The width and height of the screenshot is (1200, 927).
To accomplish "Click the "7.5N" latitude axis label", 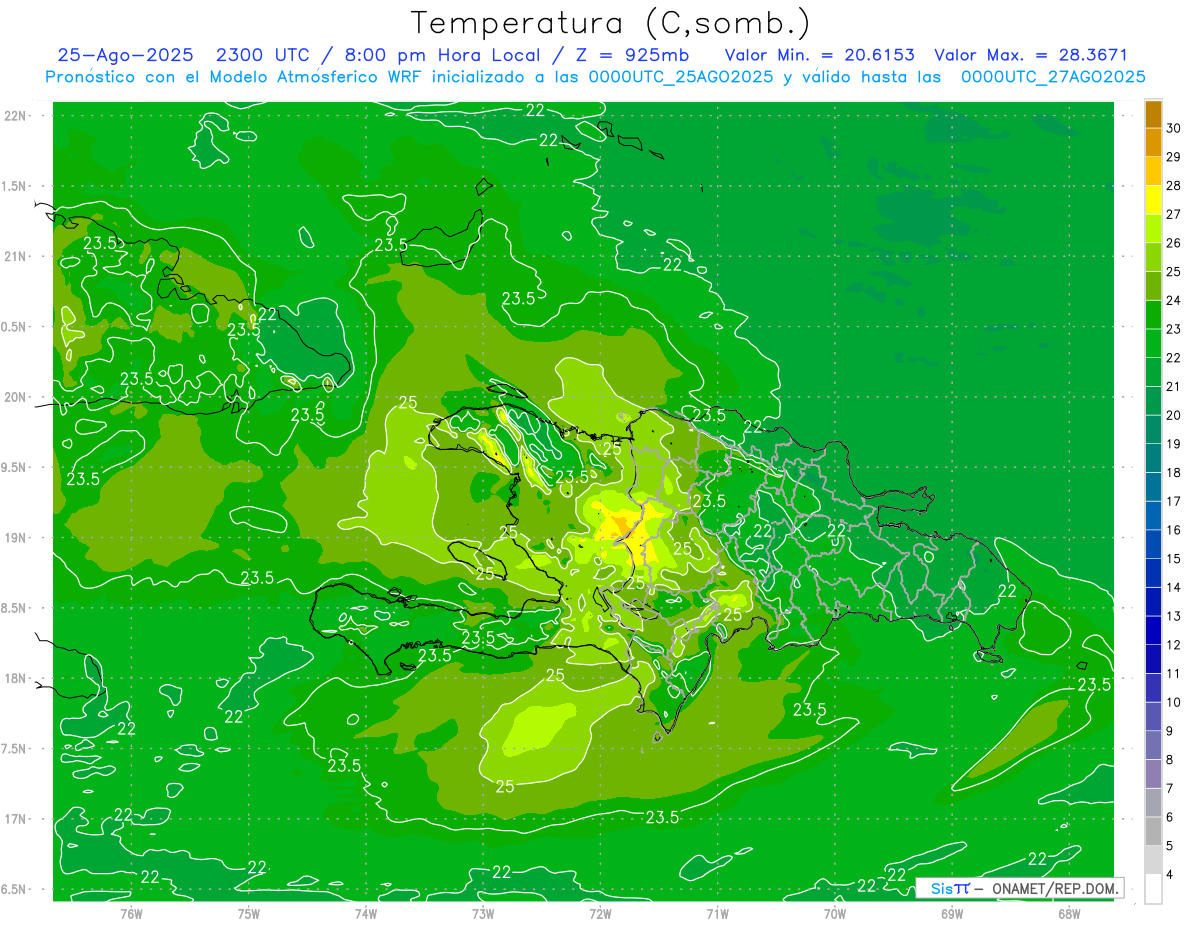I will [x=14, y=748].
